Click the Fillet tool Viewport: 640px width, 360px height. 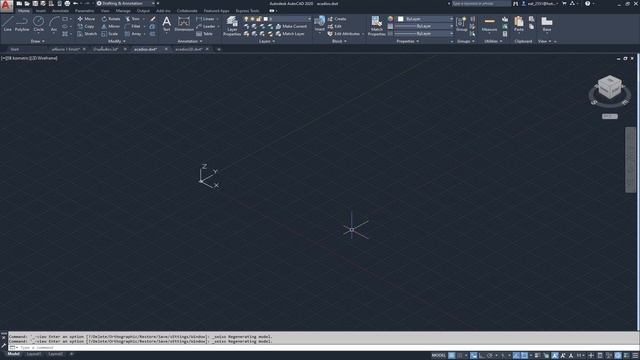click(x=133, y=26)
